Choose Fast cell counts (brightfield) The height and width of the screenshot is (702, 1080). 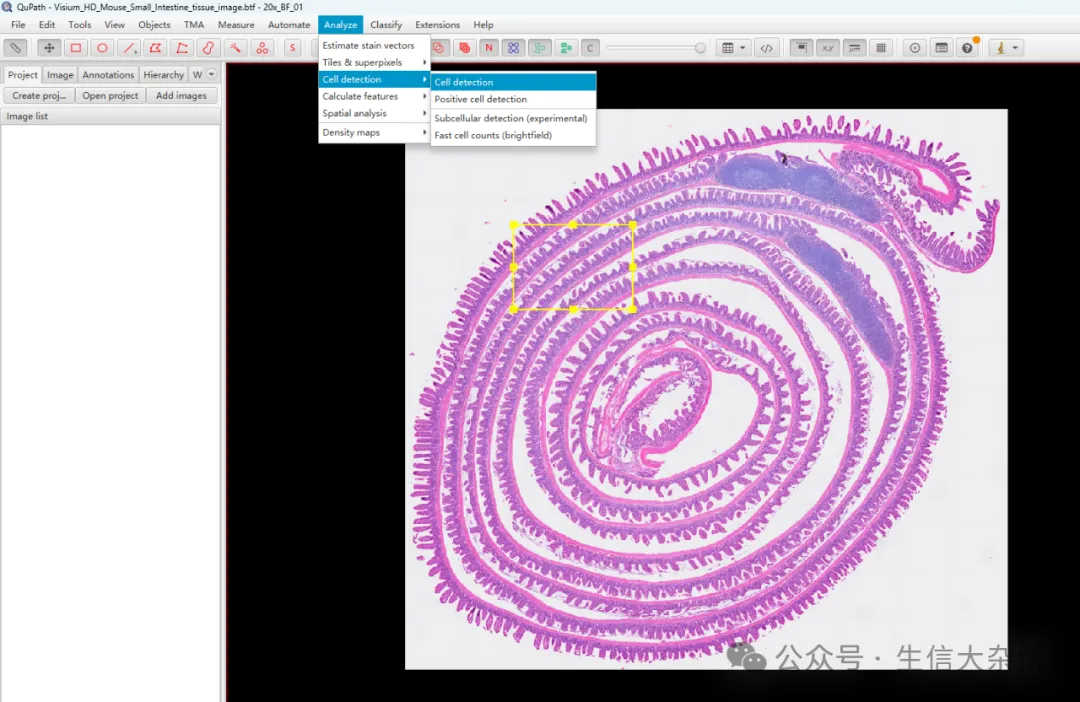(513, 135)
